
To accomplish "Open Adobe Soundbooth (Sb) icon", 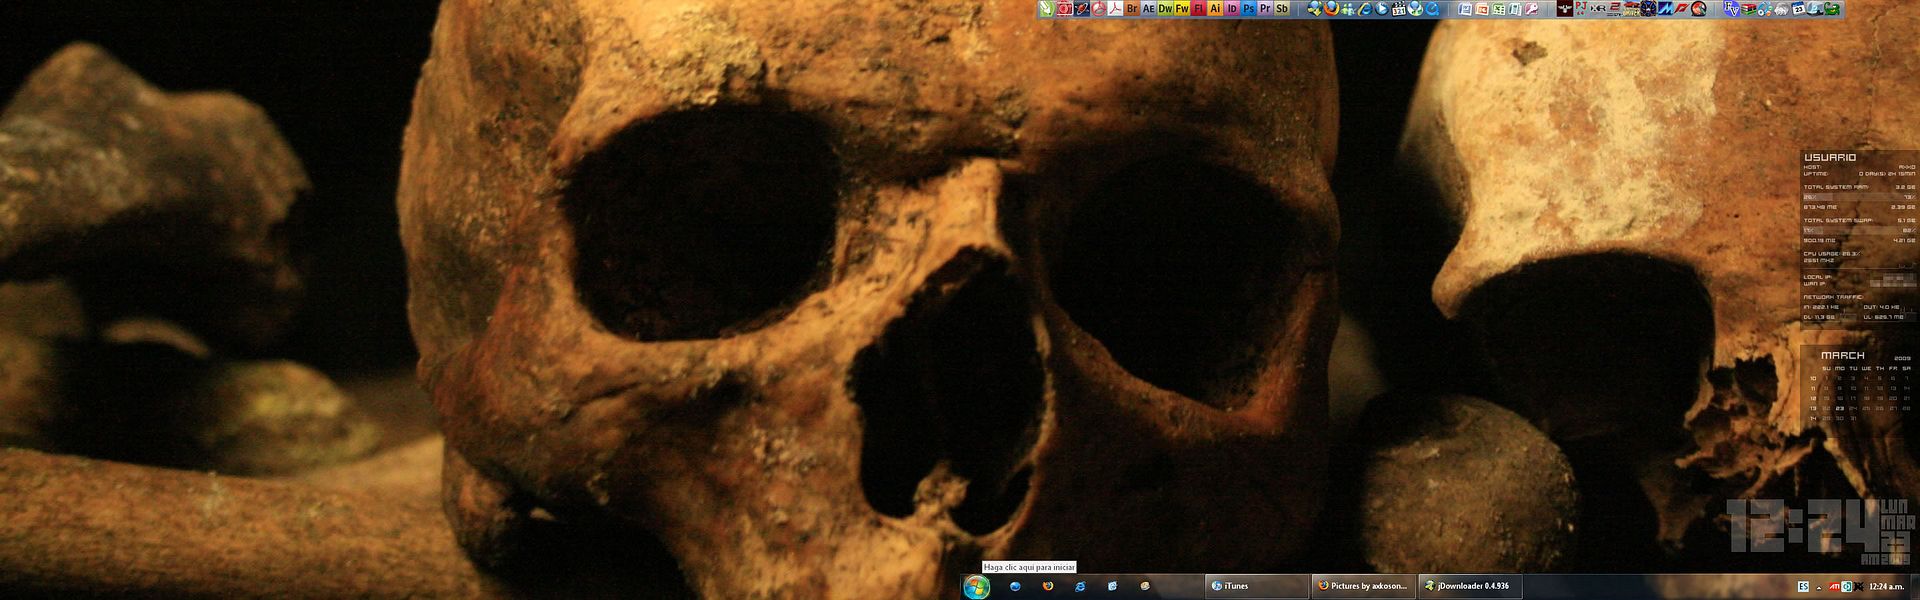I will pos(1282,8).
